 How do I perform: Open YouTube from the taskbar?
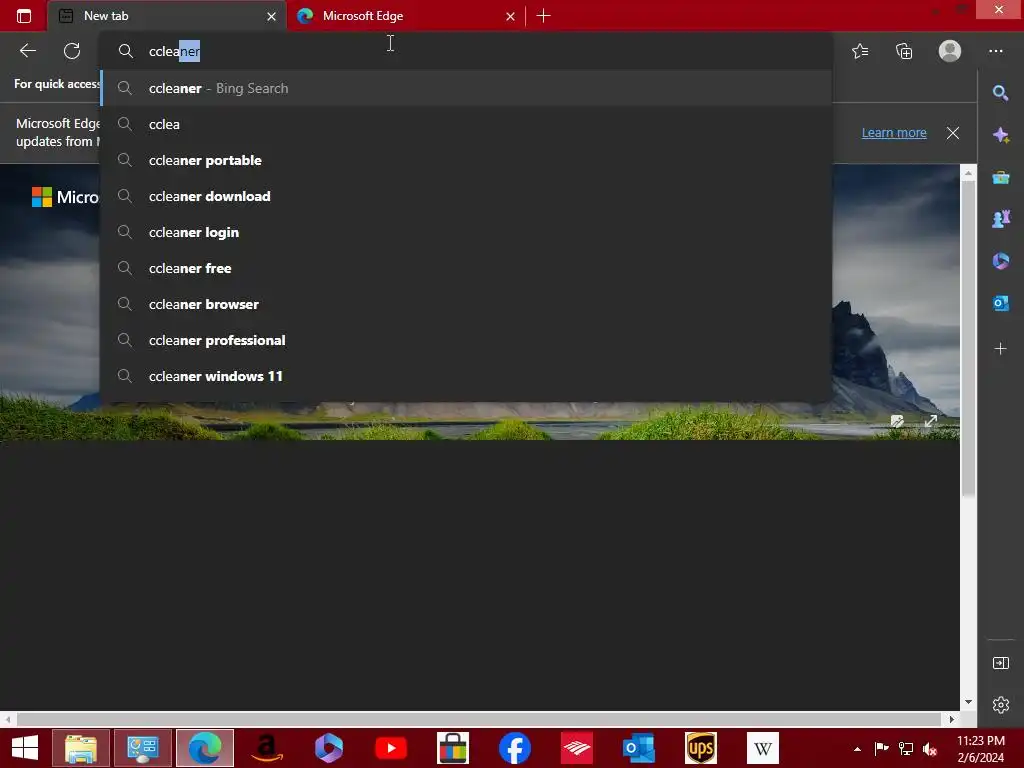(x=391, y=748)
